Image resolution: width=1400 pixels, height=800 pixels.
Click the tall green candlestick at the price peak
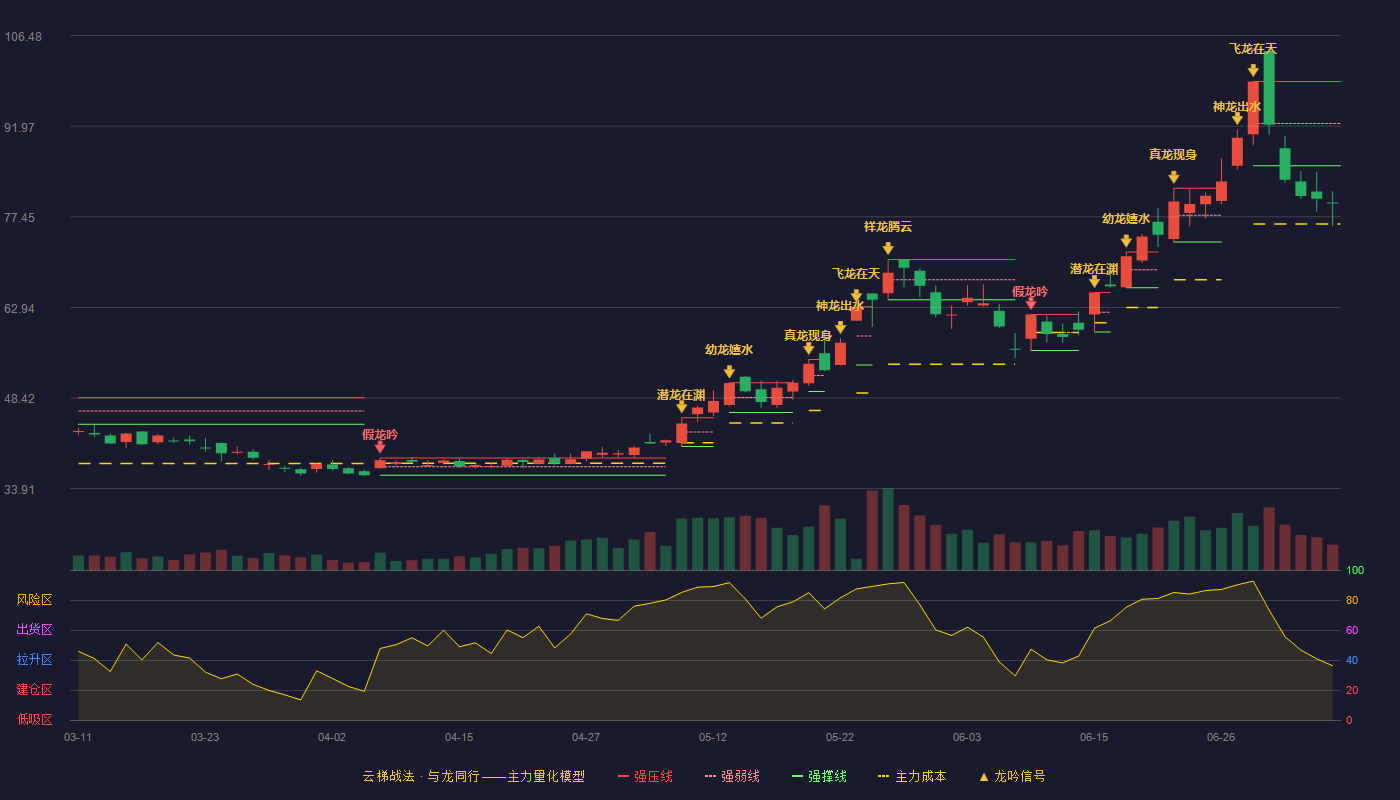click(x=1269, y=88)
